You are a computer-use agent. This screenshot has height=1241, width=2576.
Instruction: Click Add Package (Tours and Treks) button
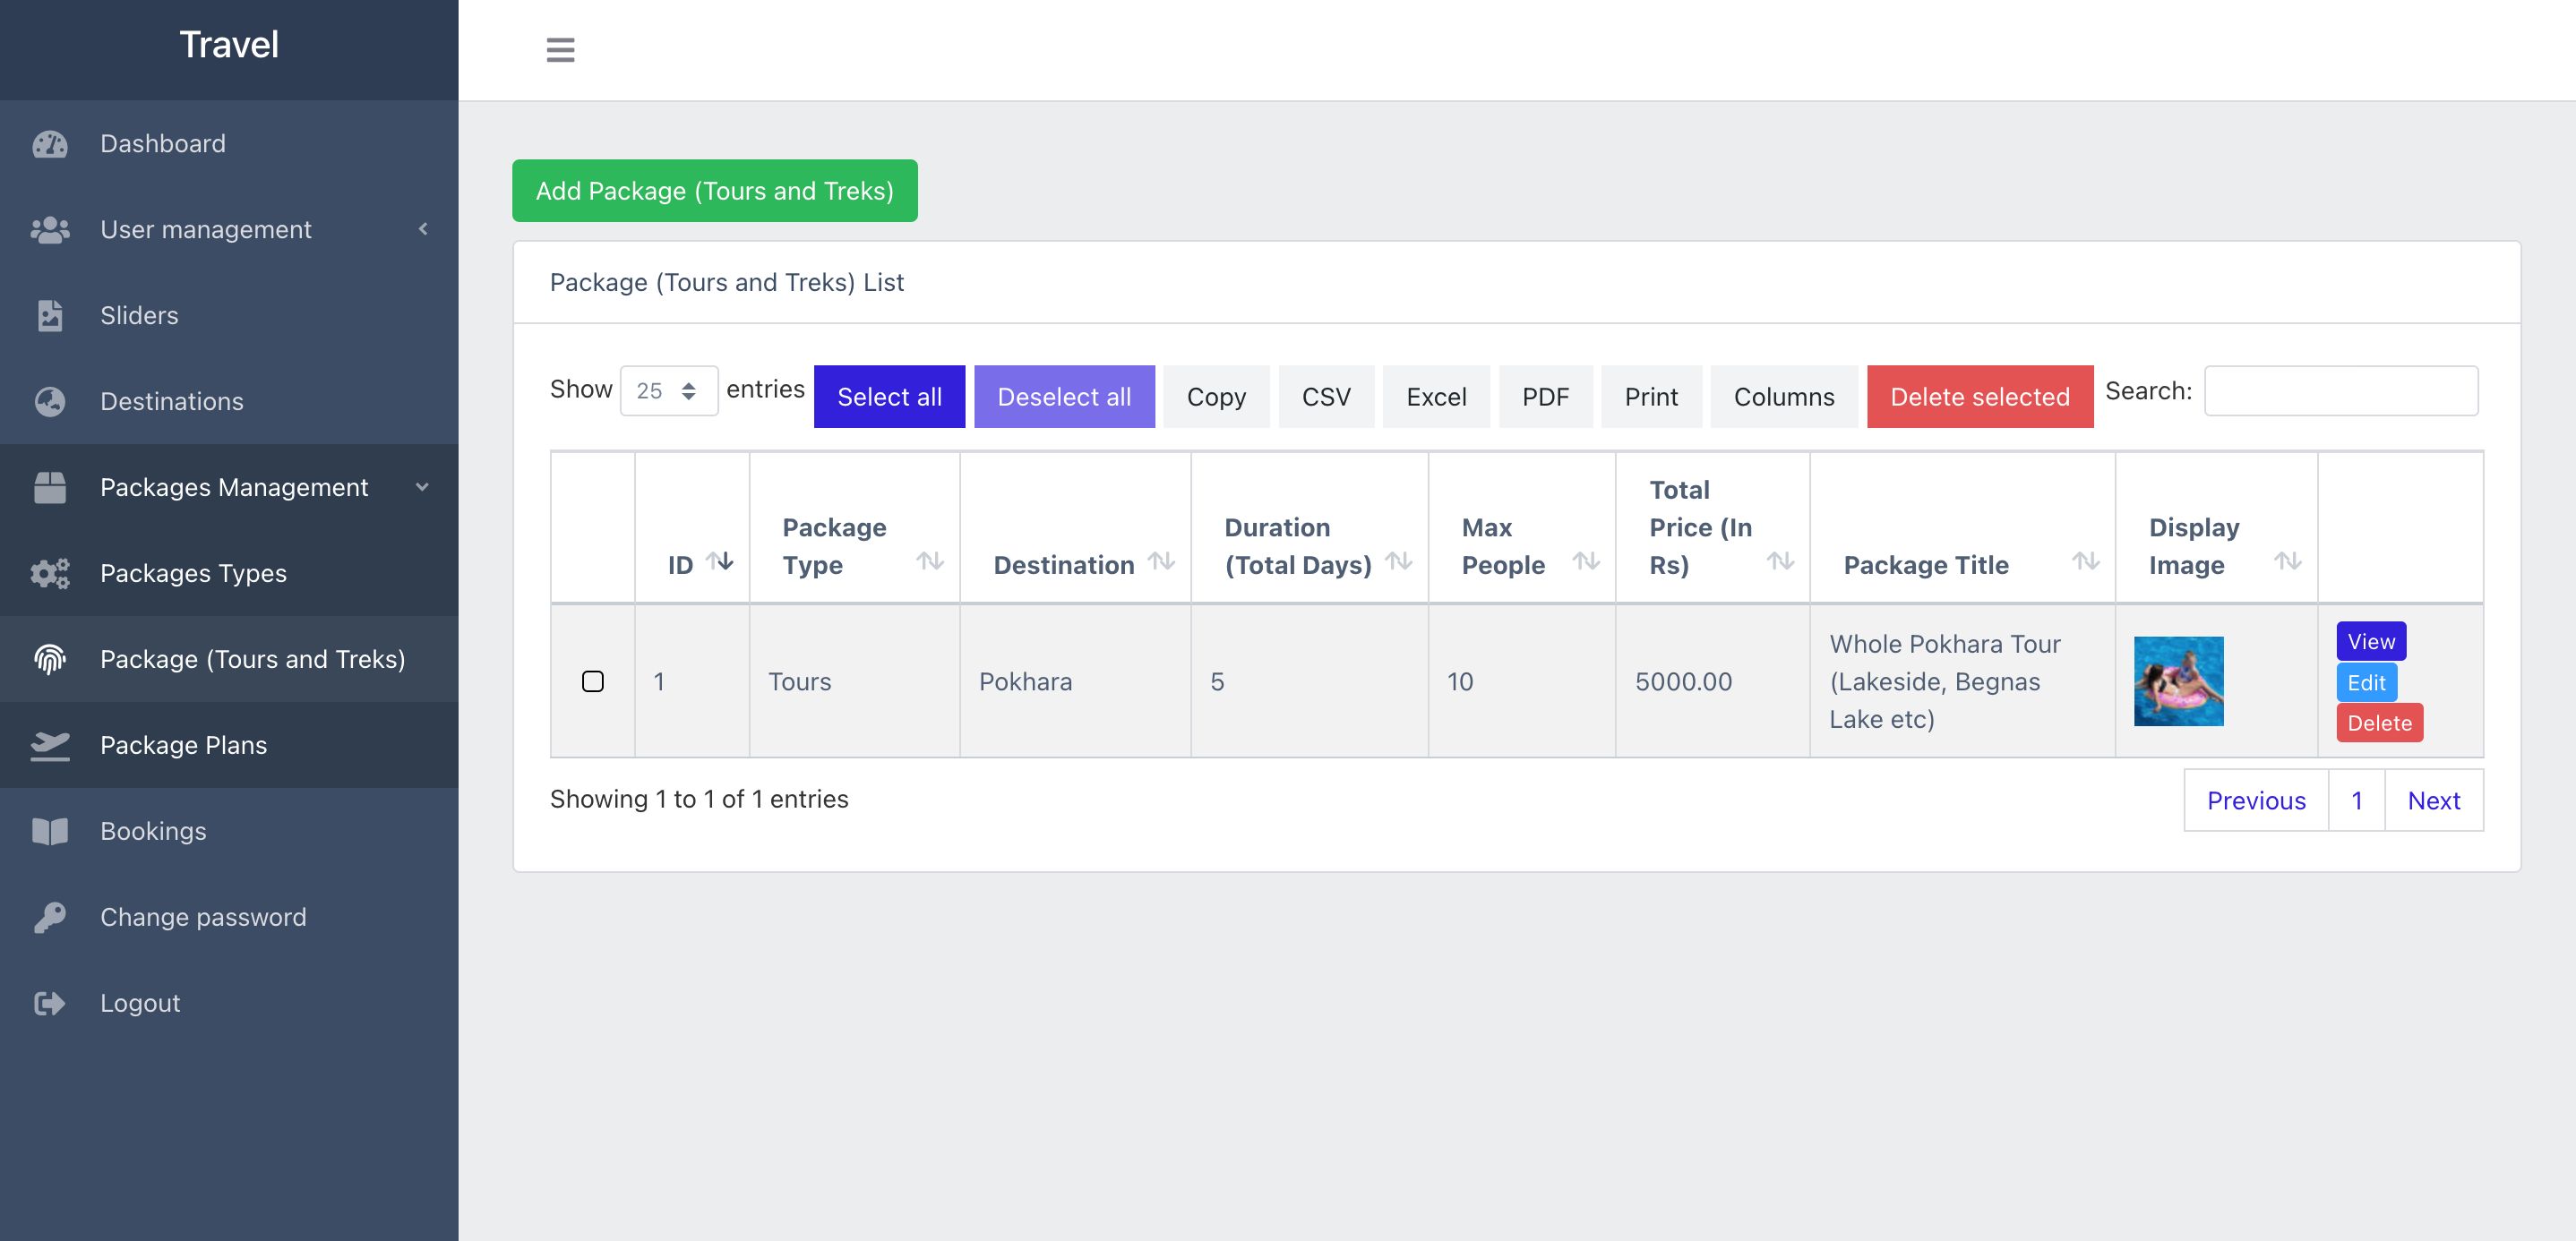coord(714,191)
